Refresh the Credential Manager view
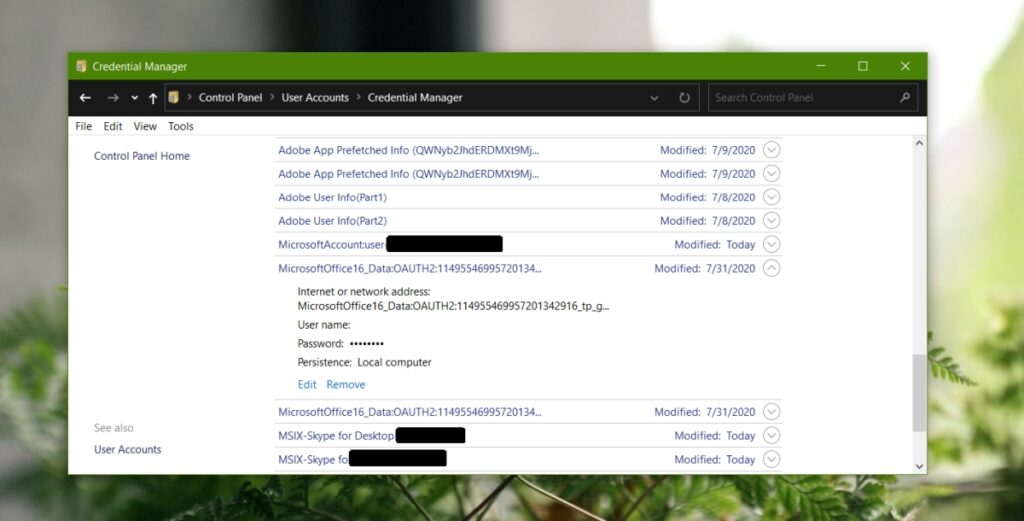 684,98
